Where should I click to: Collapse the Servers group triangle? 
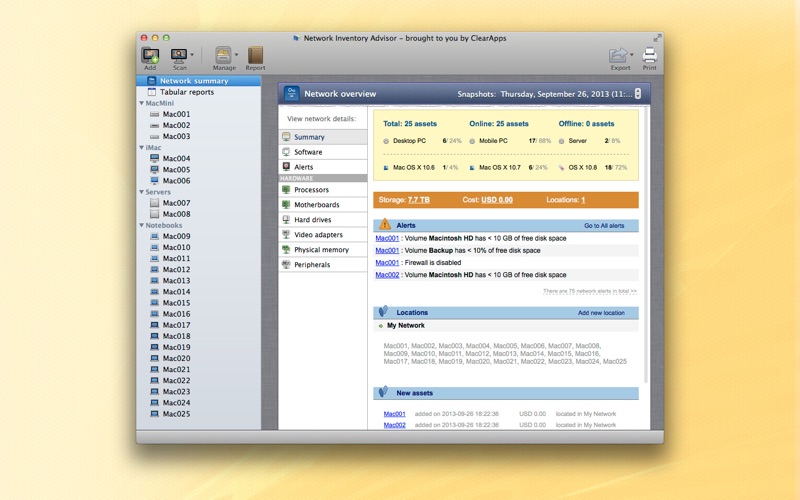(x=141, y=192)
